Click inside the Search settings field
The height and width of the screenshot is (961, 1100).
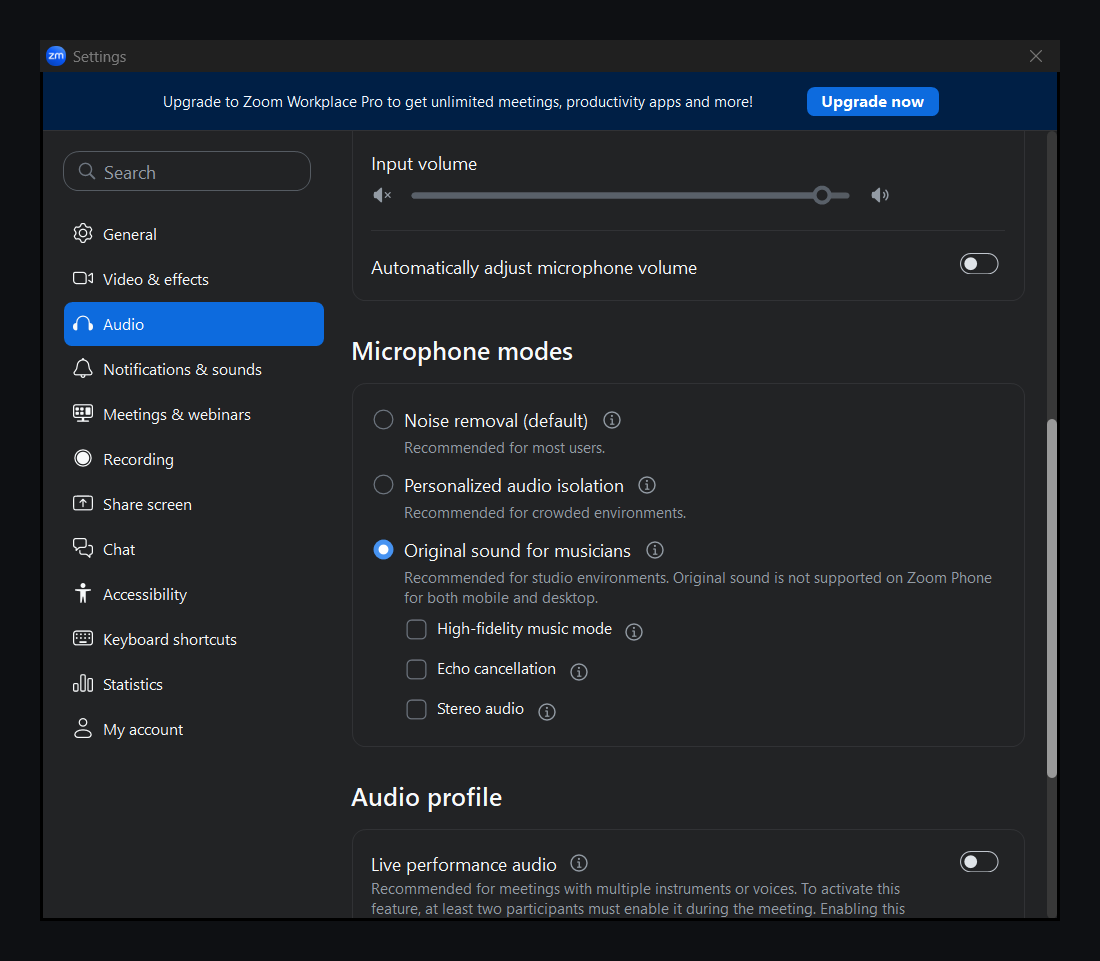(187, 171)
